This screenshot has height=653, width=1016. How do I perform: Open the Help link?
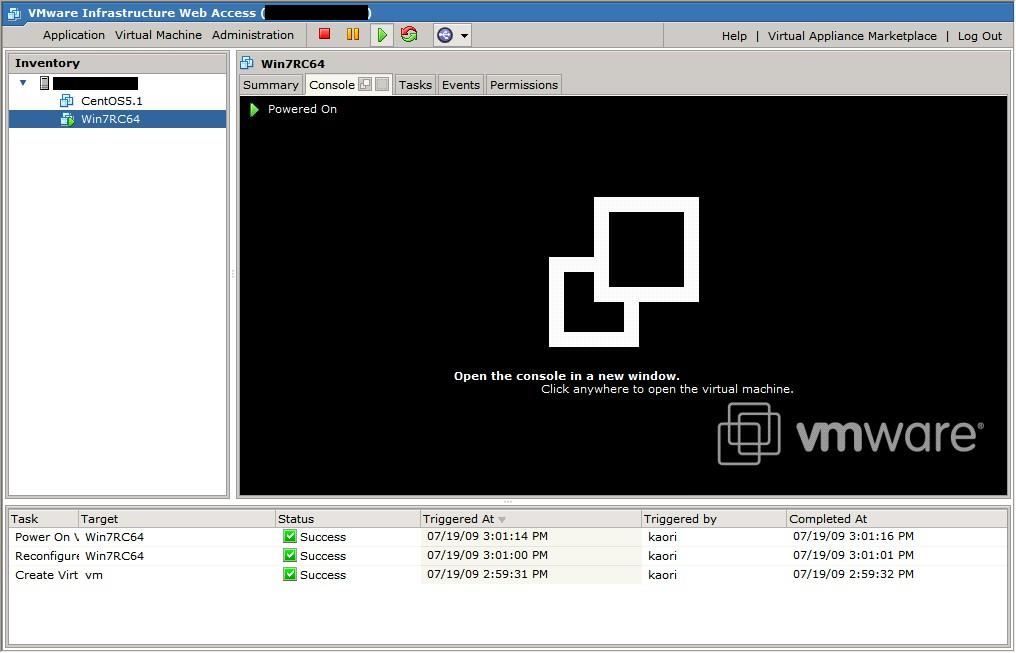pyautogui.click(x=734, y=36)
